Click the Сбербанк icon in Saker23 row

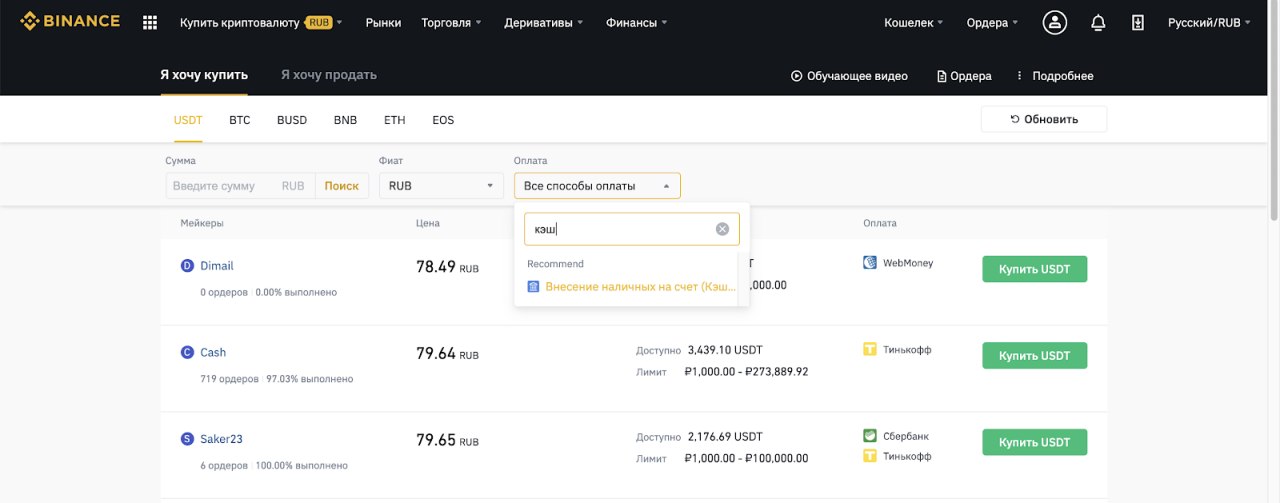point(870,436)
